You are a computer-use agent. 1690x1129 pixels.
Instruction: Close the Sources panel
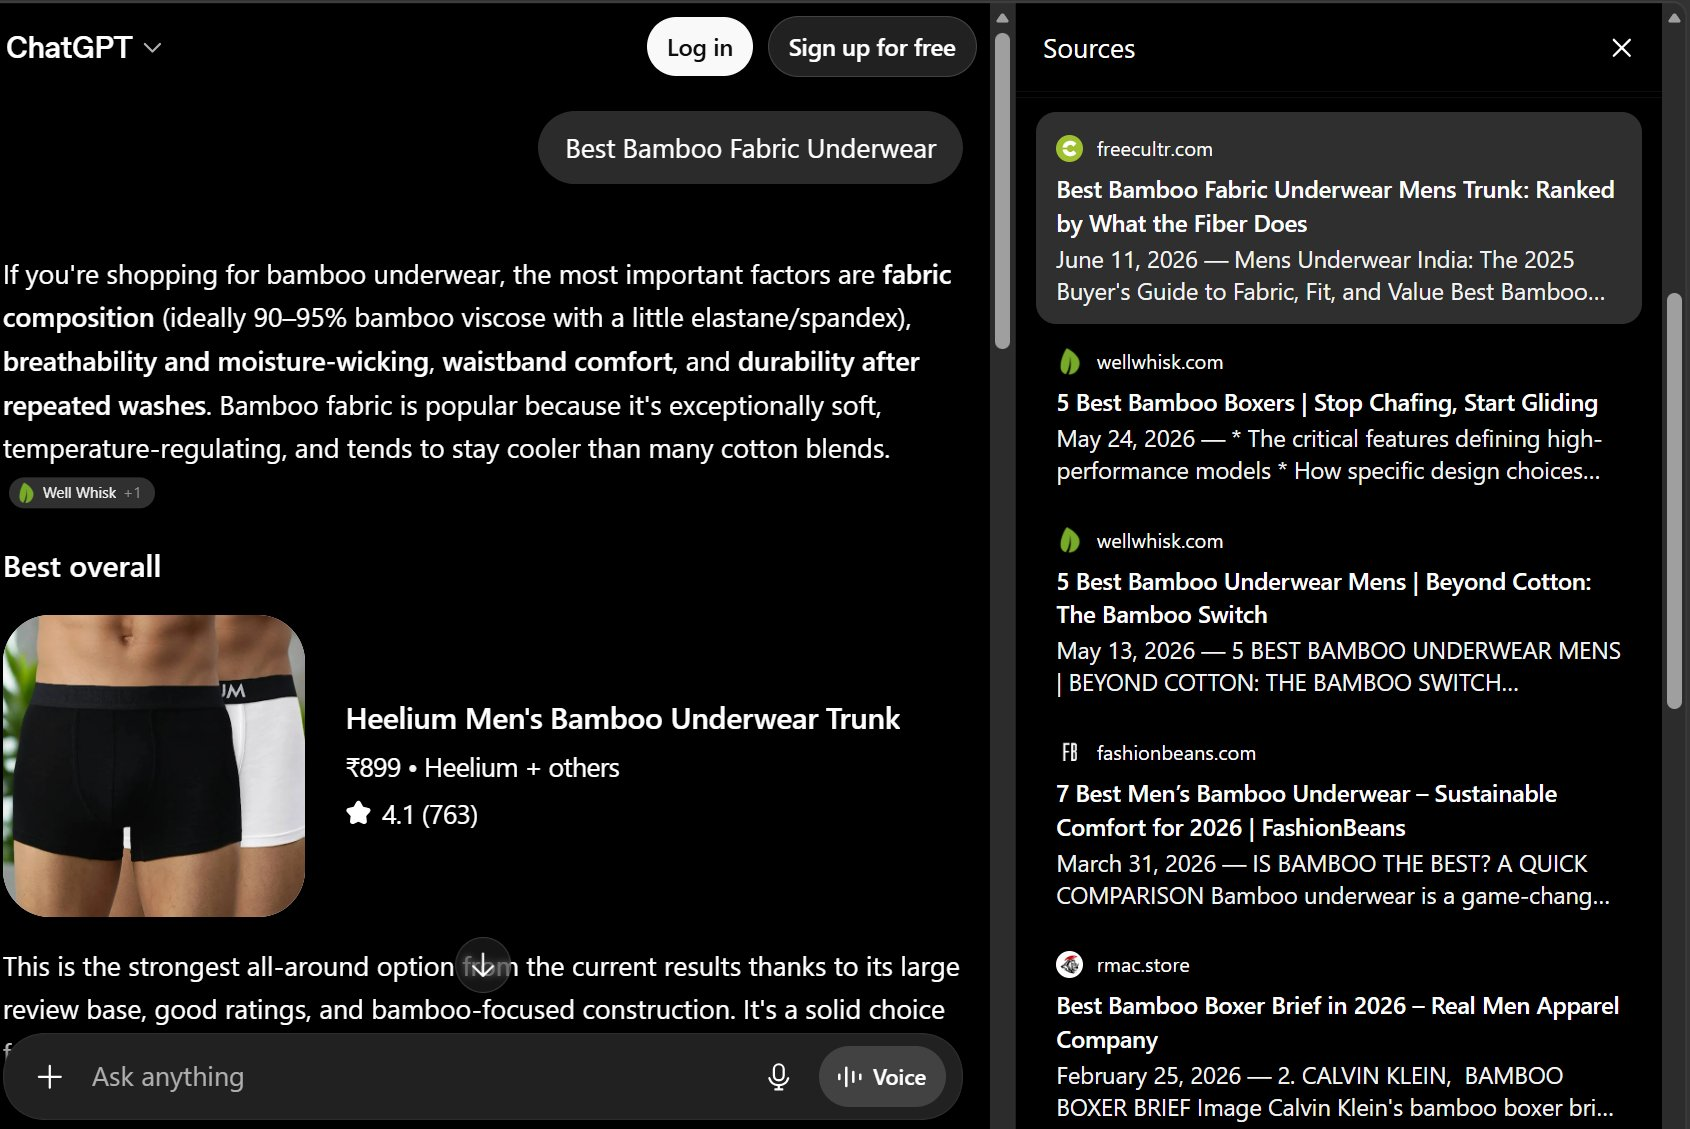1621,48
